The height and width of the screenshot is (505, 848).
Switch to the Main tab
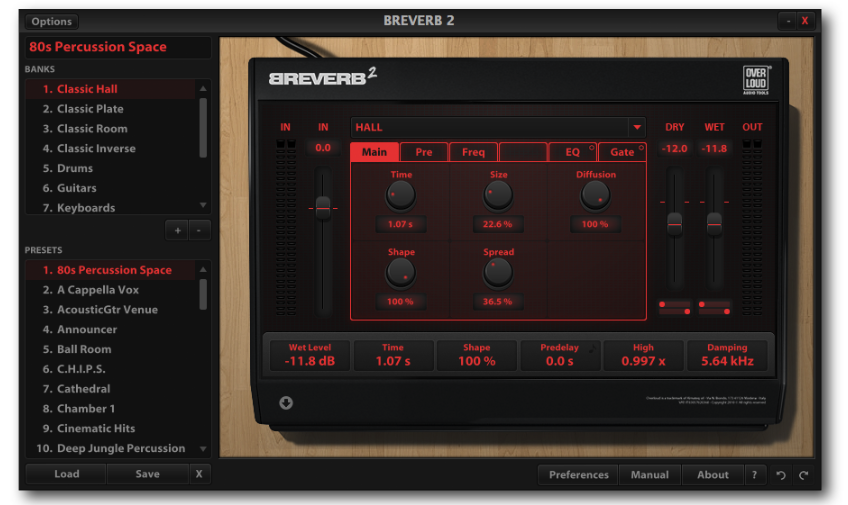(x=374, y=152)
